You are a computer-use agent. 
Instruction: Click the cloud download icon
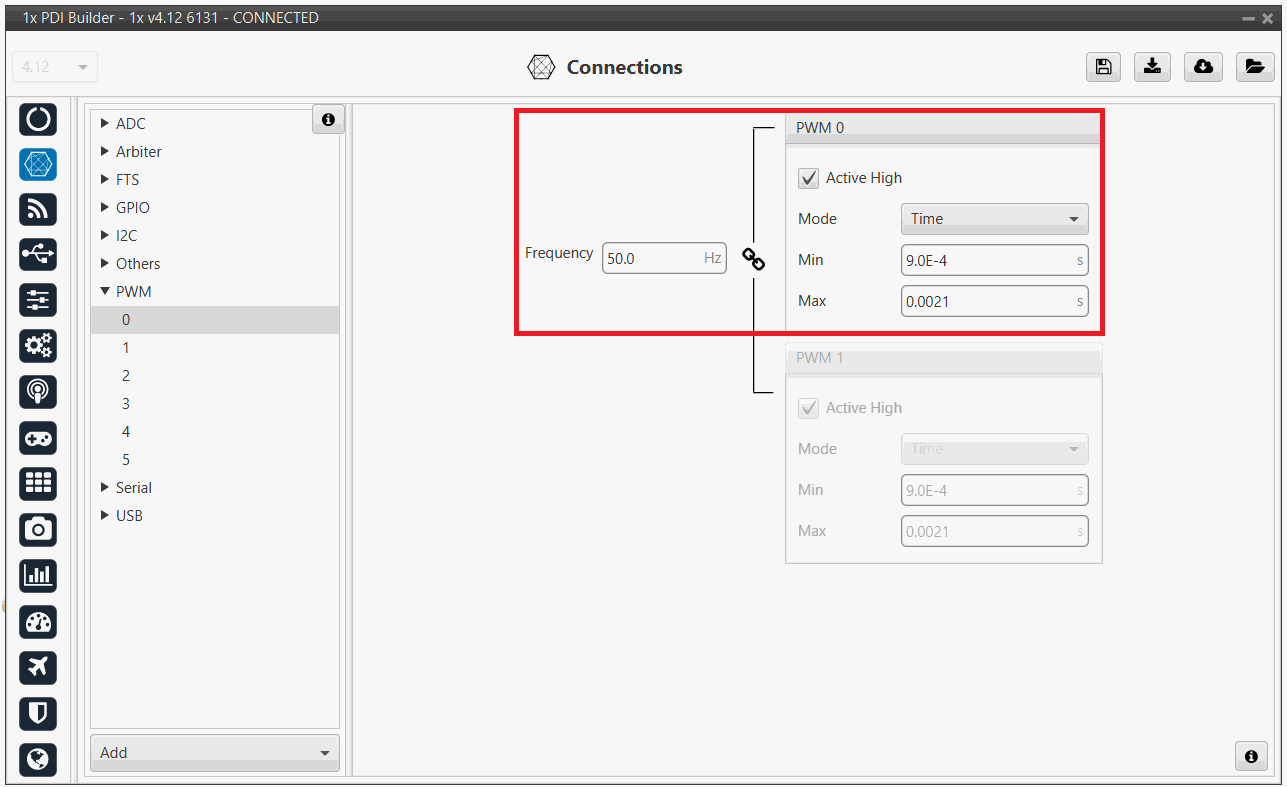tap(1204, 67)
